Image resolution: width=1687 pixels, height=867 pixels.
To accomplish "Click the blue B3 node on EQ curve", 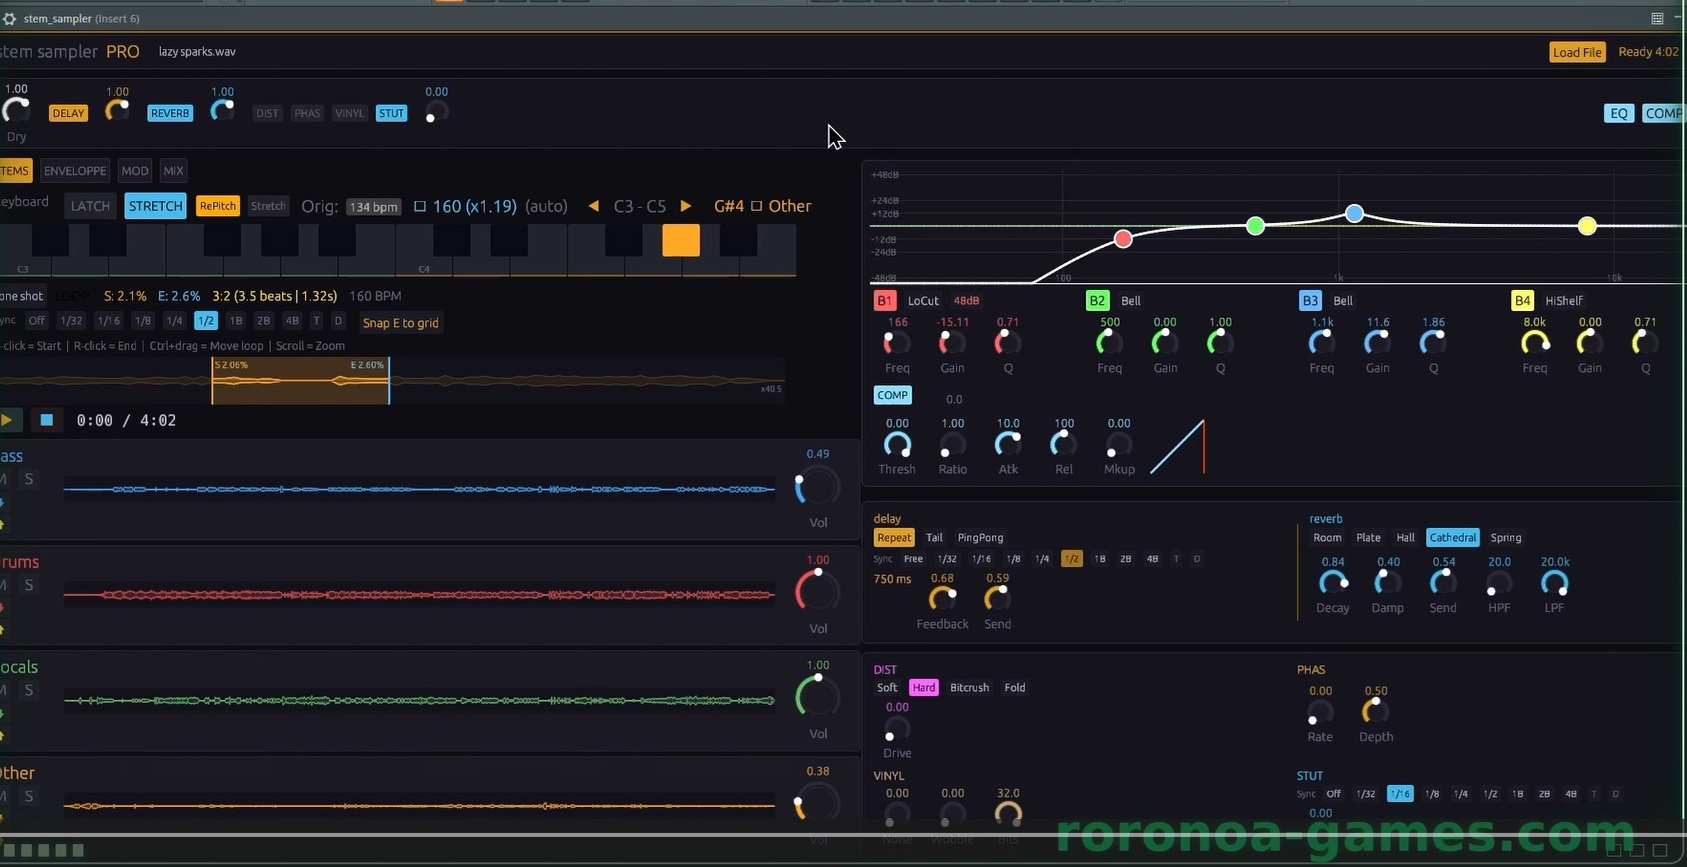I will [1354, 213].
